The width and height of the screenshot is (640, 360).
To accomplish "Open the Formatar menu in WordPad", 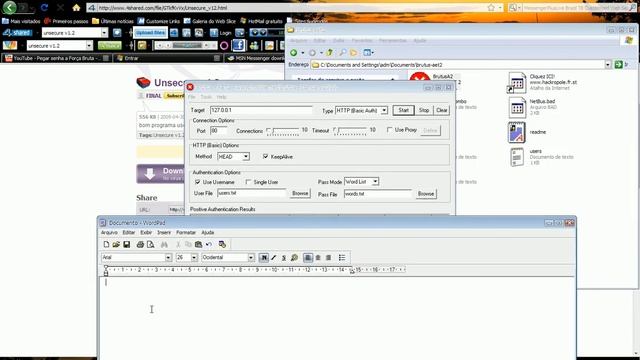I will [186, 232].
